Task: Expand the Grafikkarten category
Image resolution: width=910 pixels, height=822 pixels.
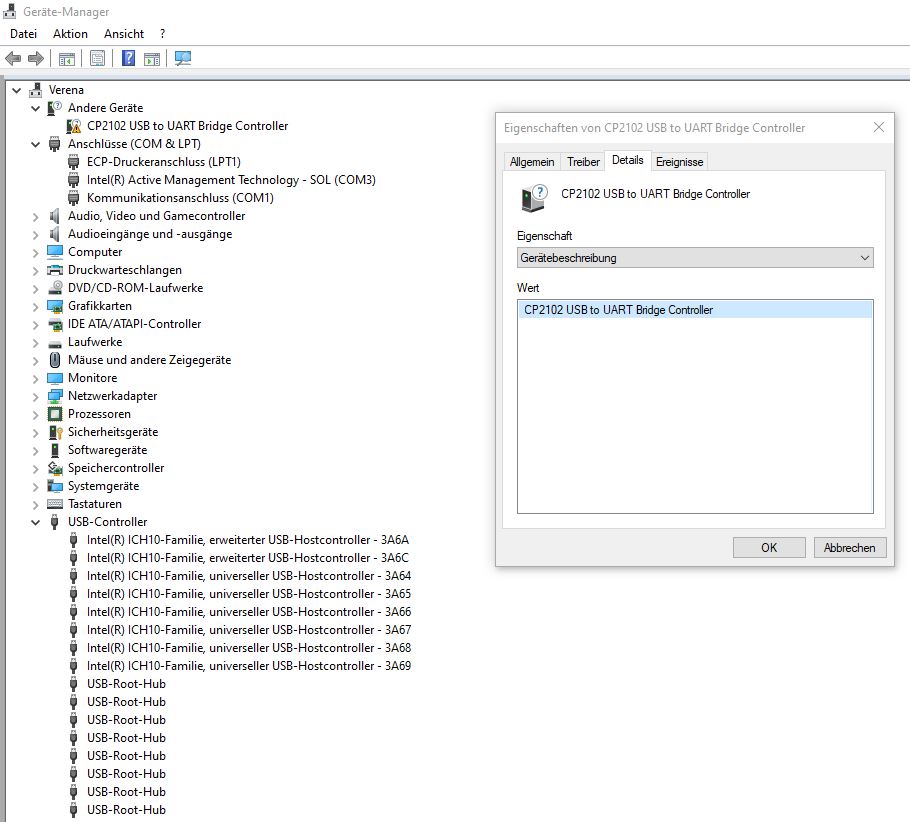Action: [x=36, y=306]
